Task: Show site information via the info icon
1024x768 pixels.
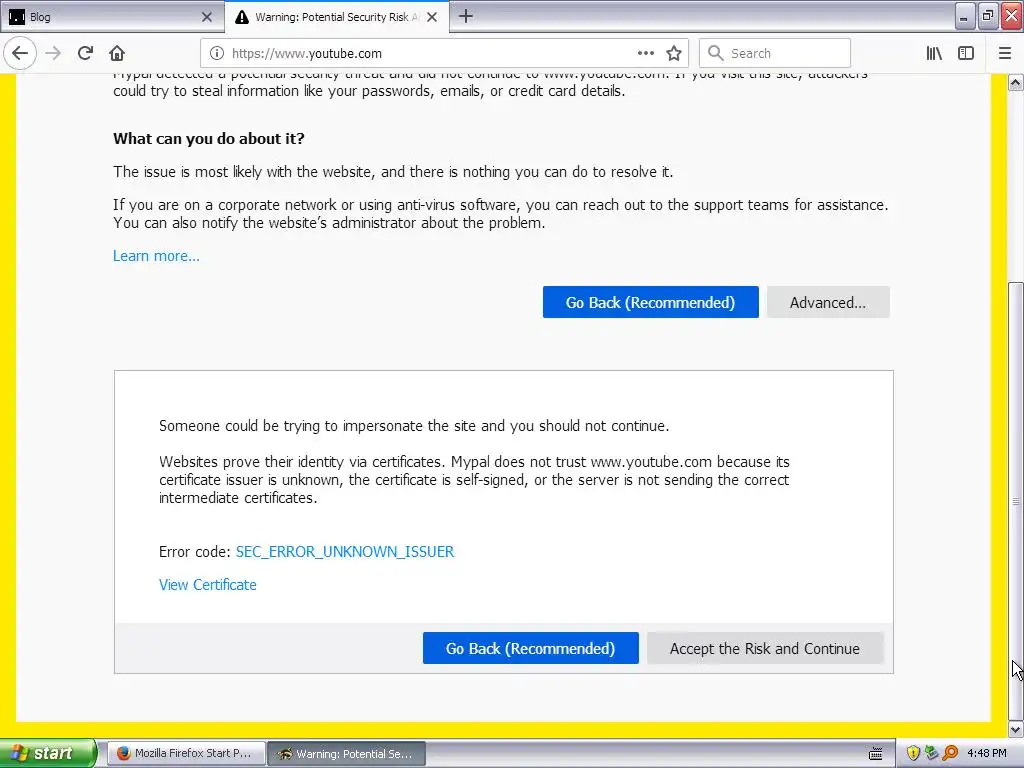Action: 217,53
